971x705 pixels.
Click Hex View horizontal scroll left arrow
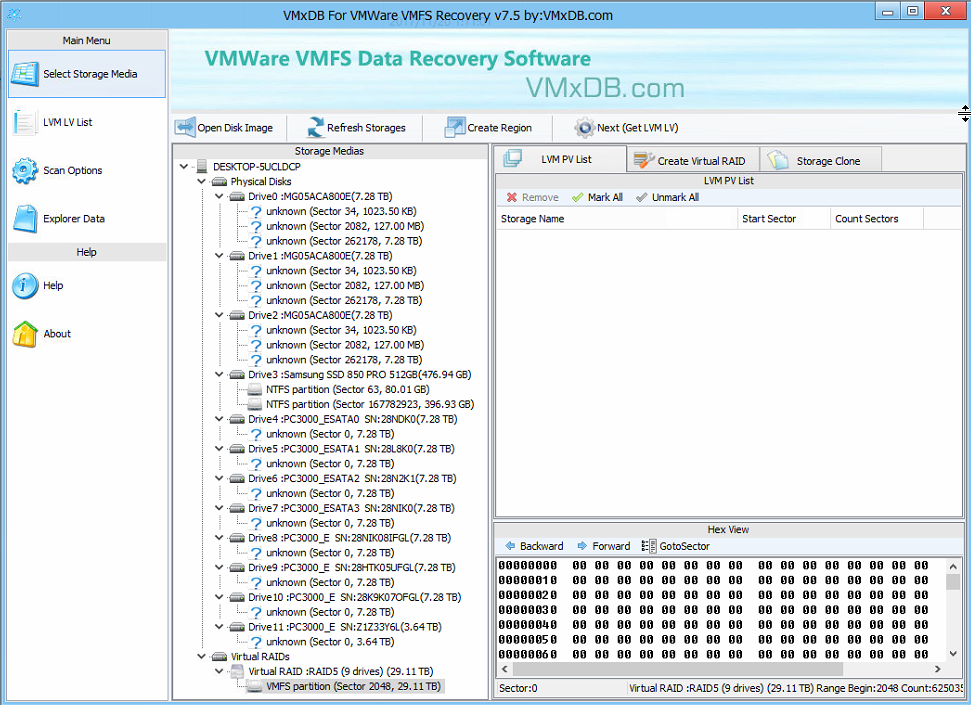coord(505,669)
